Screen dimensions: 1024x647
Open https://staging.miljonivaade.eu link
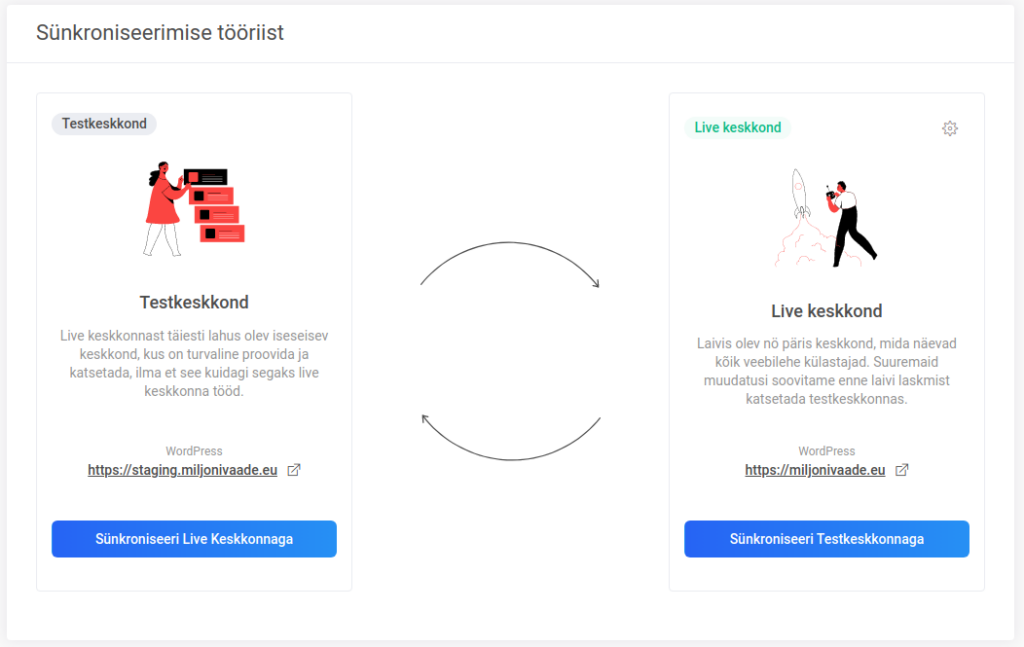pyautogui.click(x=182, y=470)
